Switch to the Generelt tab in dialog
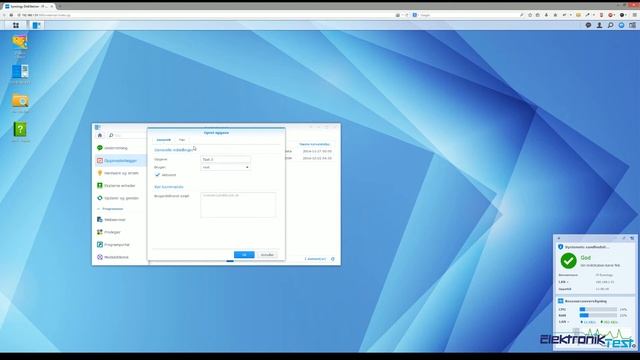640x360 pixels. pos(164,140)
